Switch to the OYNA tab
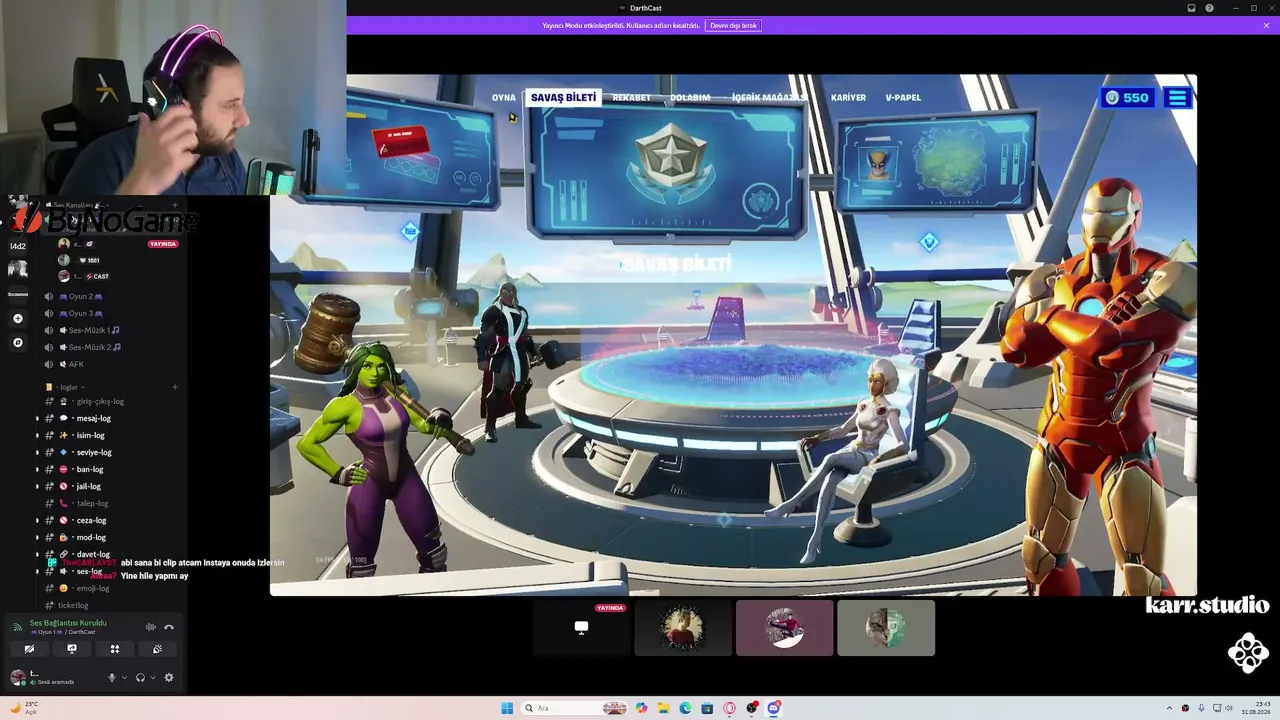This screenshot has height=720, width=1280. click(504, 97)
